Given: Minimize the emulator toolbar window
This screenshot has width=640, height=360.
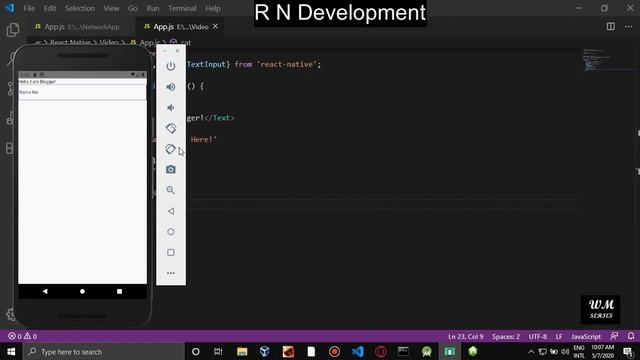Looking at the screenshot, I should tap(164, 51).
